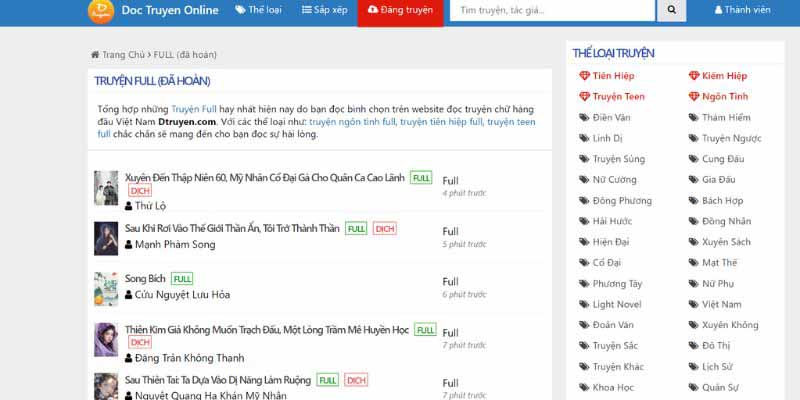Click author Đăng Trản Không Thanh
Viewport: 800px width, 400px height.
coord(189,358)
